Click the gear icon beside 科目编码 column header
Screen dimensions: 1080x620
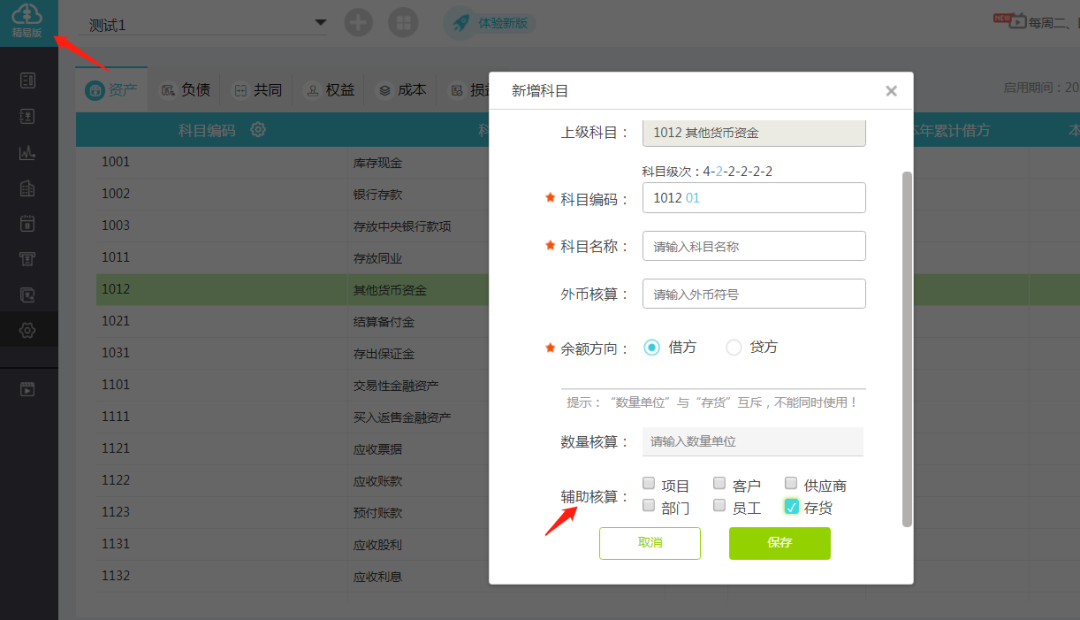pyautogui.click(x=258, y=129)
